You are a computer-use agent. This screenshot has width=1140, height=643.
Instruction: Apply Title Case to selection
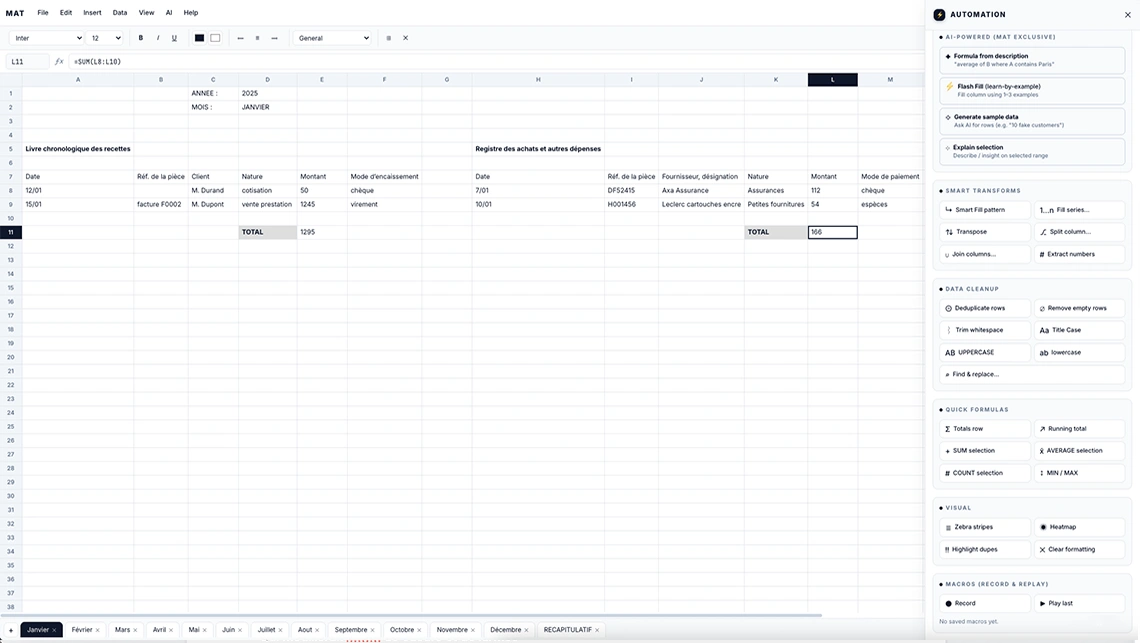1079,330
